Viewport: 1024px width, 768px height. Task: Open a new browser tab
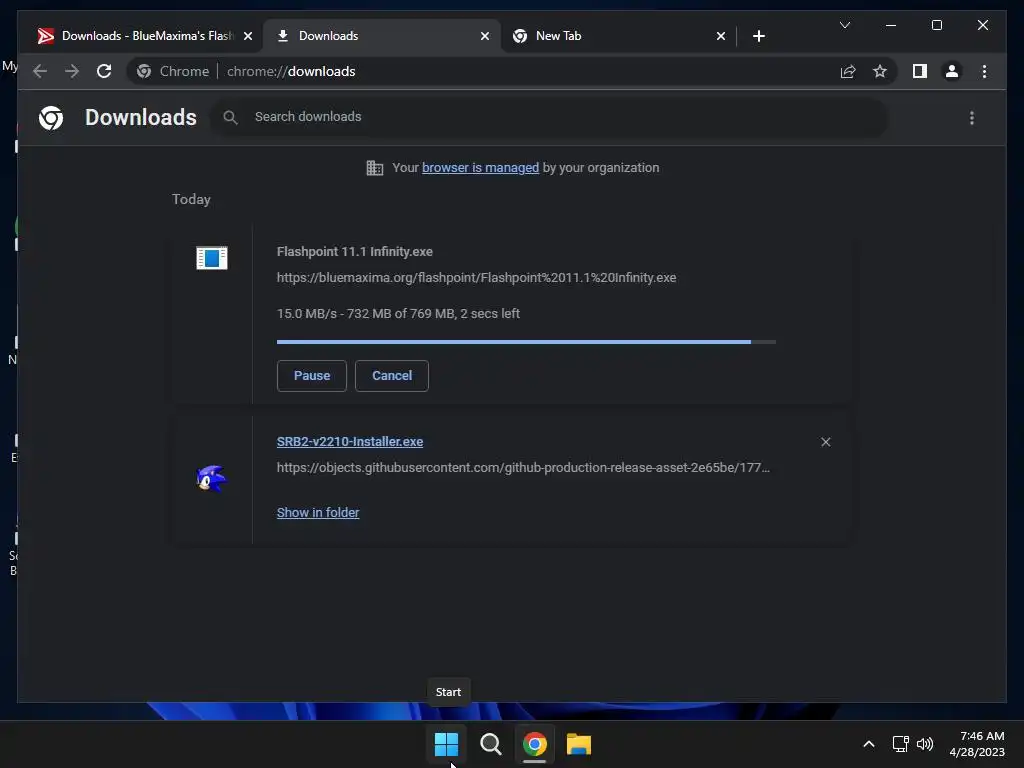(x=758, y=37)
